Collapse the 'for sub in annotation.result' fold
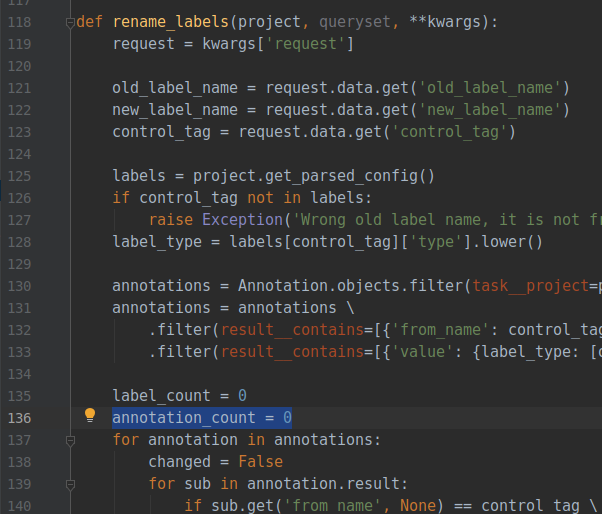 70,485
